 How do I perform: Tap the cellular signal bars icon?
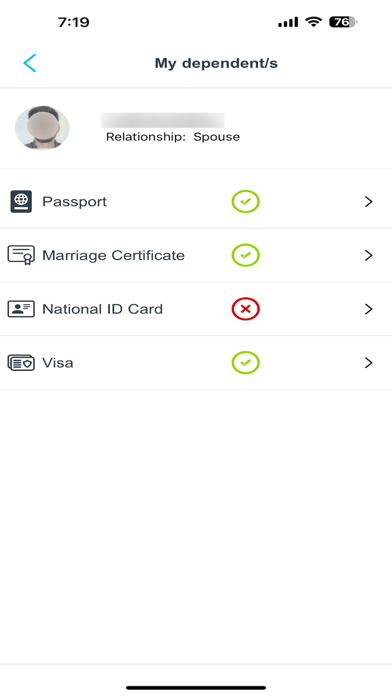[x=288, y=22]
